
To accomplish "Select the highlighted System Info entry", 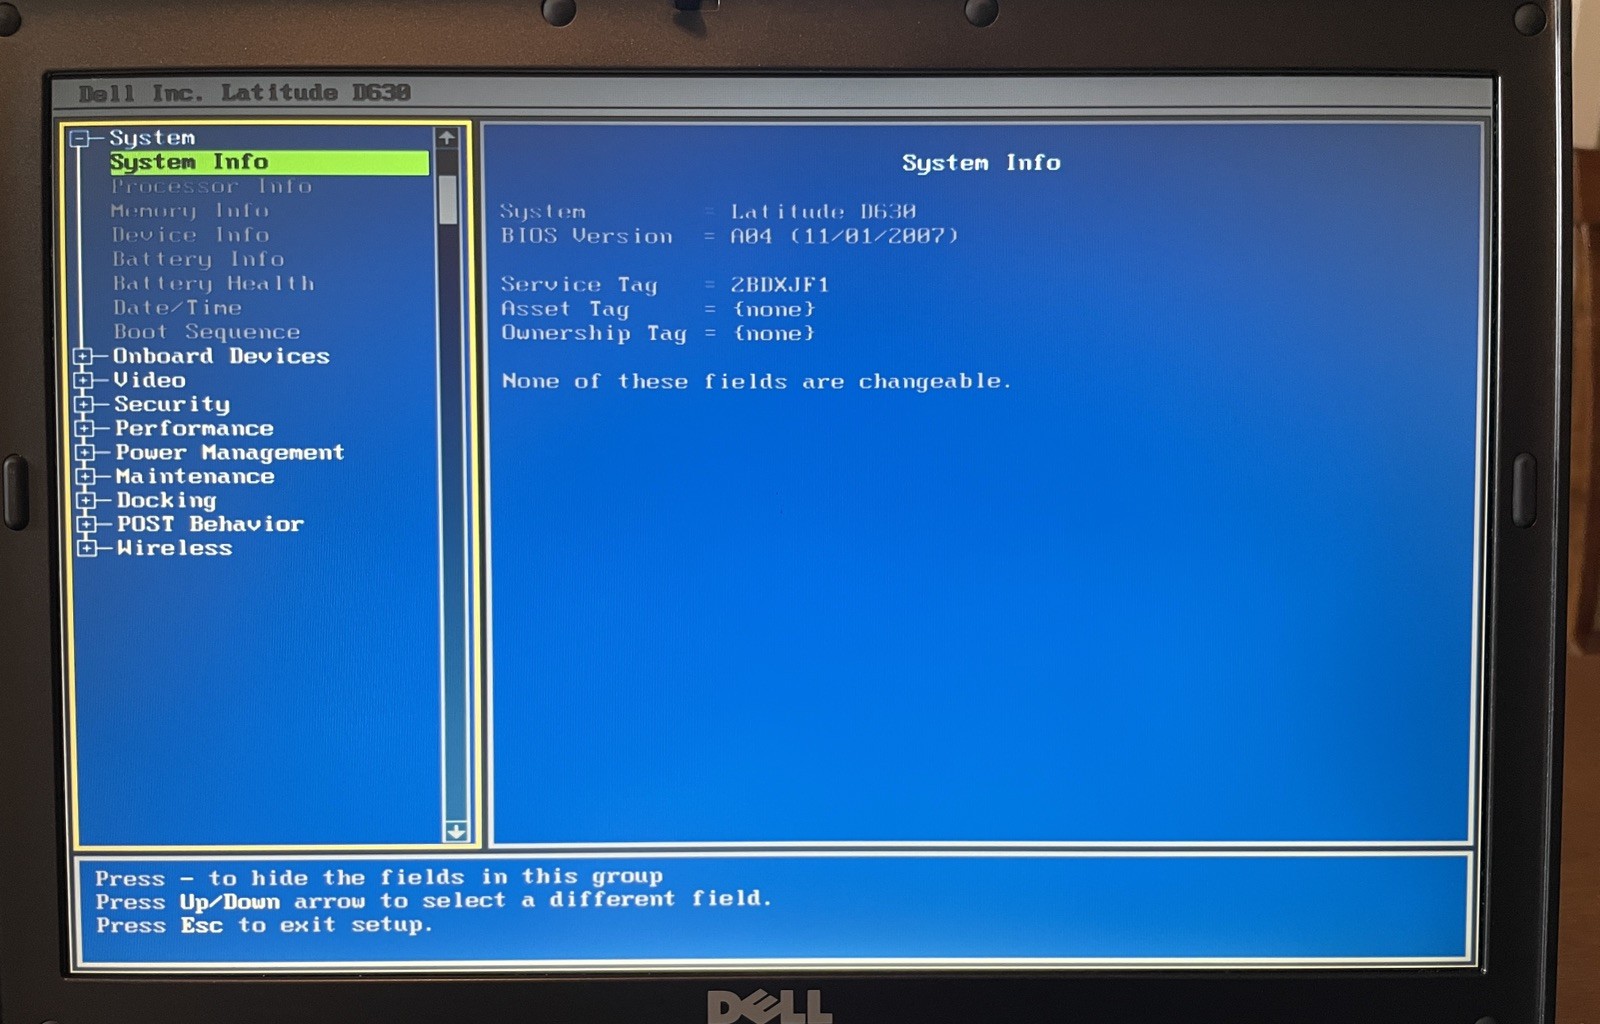I will (x=269, y=162).
